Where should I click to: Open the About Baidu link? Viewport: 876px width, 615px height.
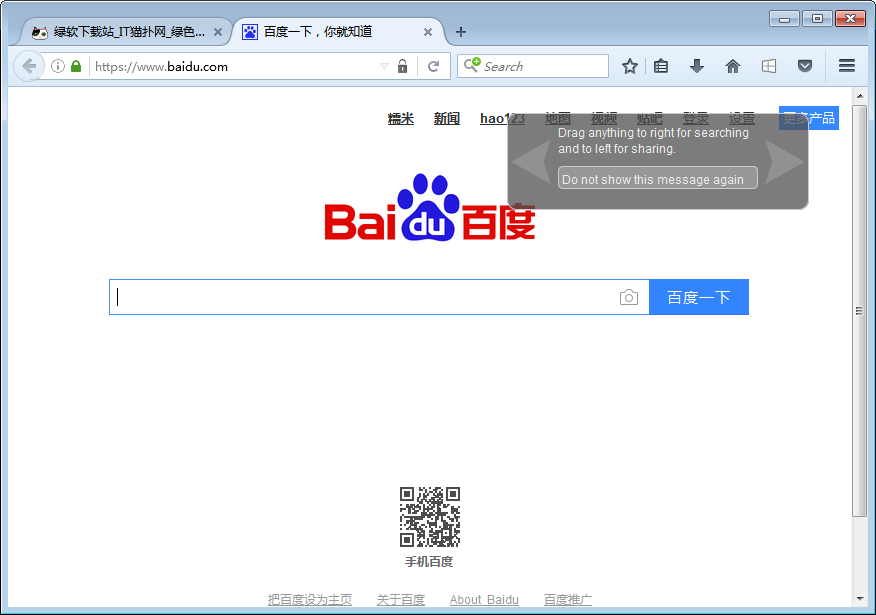pyautogui.click(x=484, y=600)
